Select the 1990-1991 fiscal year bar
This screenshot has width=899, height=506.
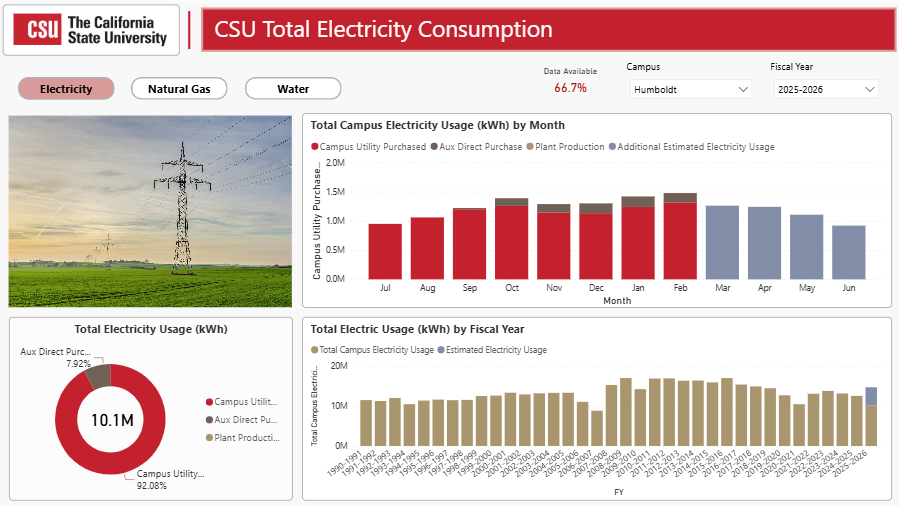pyautogui.click(x=366, y=423)
